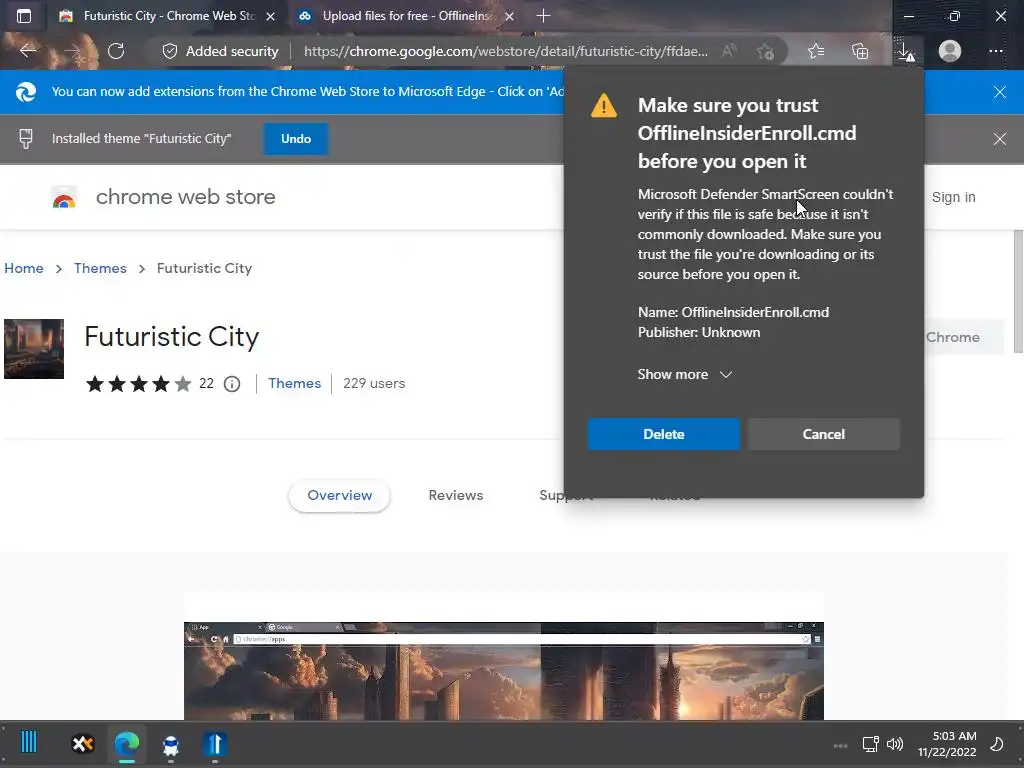
Task: Add this page to favorites
Action: pyautogui.click(x=766, y=51)
